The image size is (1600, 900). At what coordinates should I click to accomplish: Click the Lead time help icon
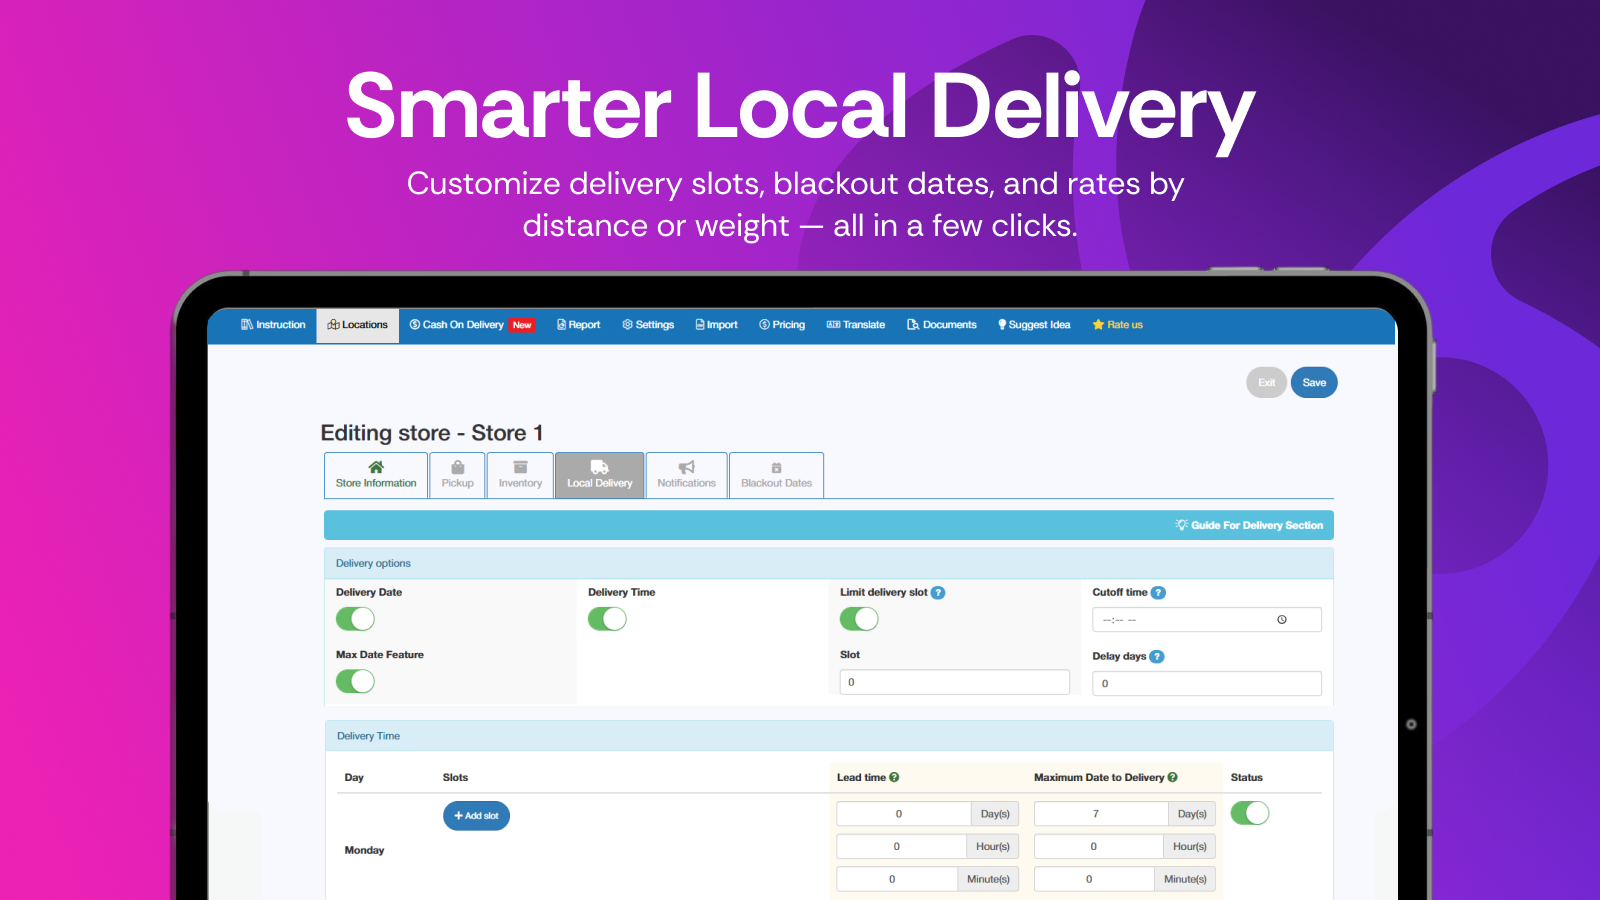tap(894, 777)
